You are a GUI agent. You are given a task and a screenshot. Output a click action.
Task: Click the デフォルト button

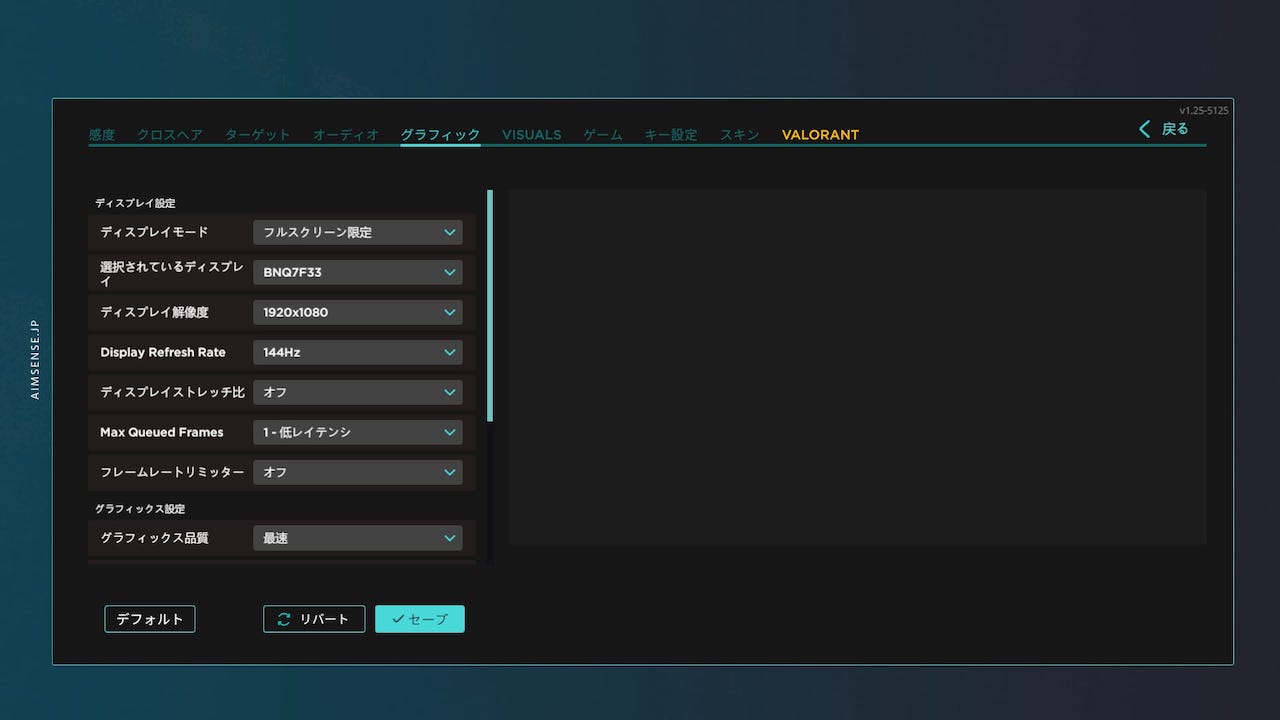[x=149, y=618]
